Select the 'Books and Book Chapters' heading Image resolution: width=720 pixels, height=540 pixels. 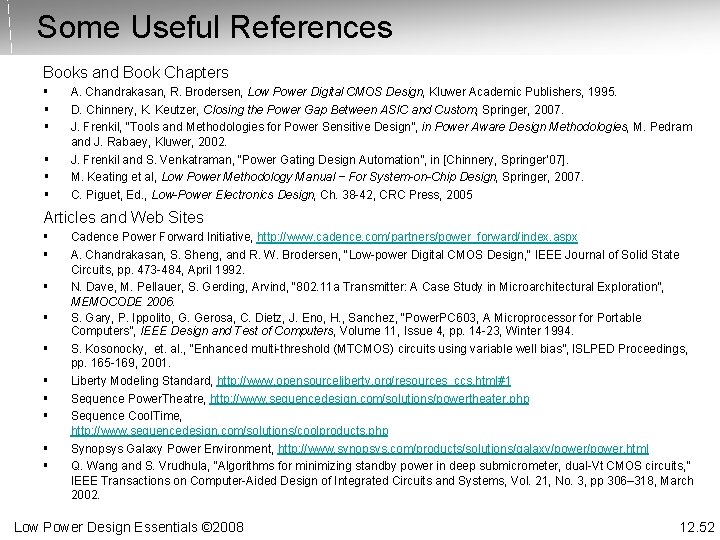(135, 73)
